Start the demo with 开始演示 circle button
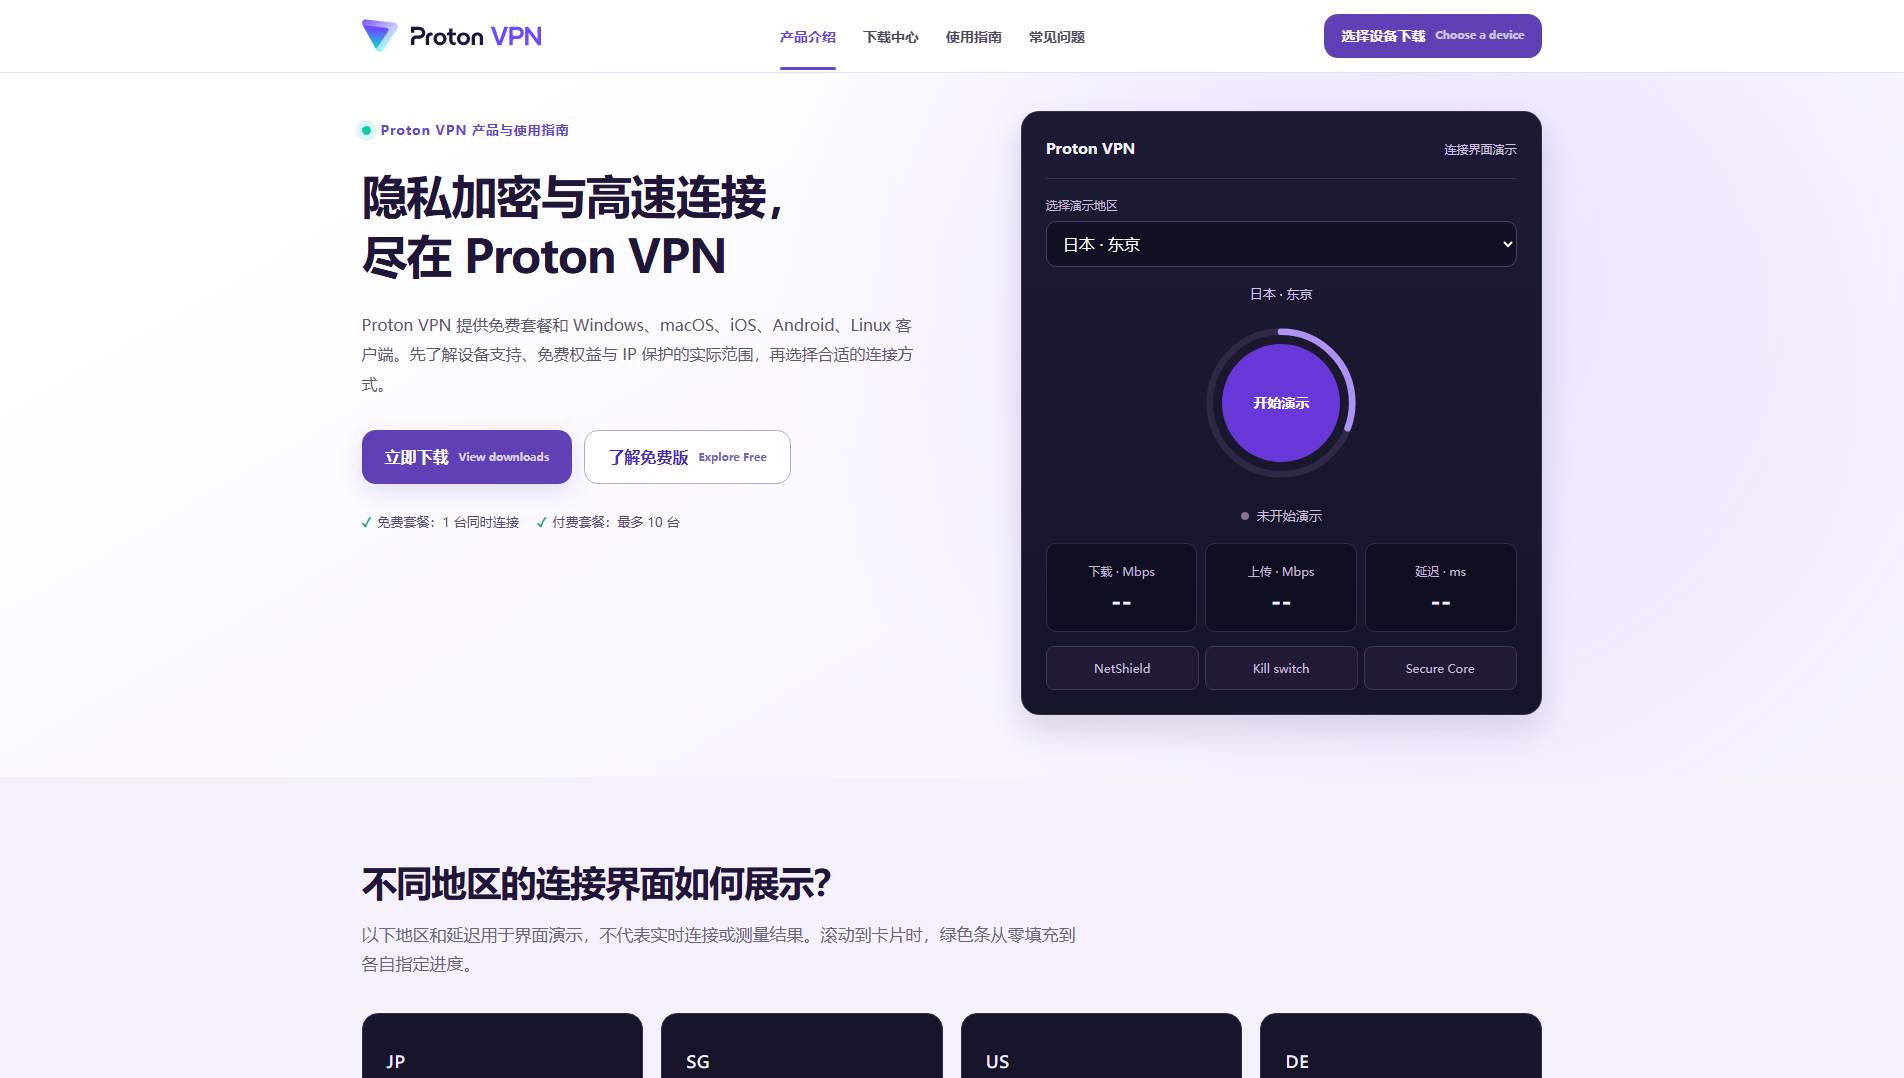The image size is (1904, 1078). 1281,403
